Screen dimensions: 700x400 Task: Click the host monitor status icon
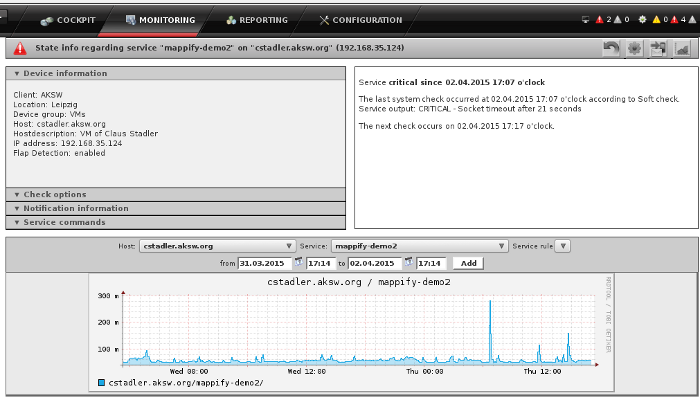click(x=585, y=20)
